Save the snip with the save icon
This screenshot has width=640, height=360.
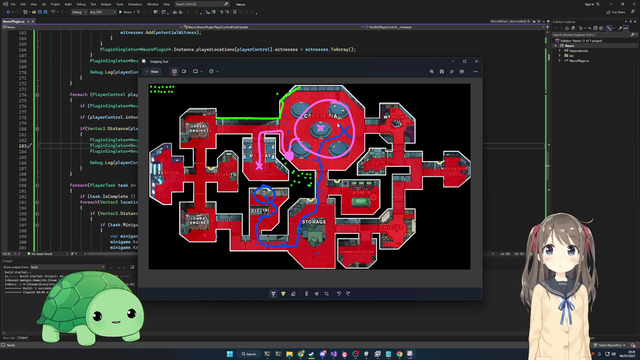coord(442,71)
